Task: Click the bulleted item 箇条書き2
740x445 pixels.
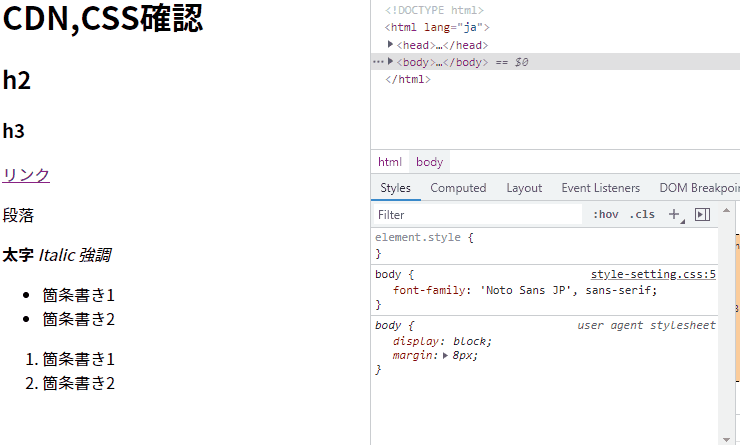Action: 78,319
